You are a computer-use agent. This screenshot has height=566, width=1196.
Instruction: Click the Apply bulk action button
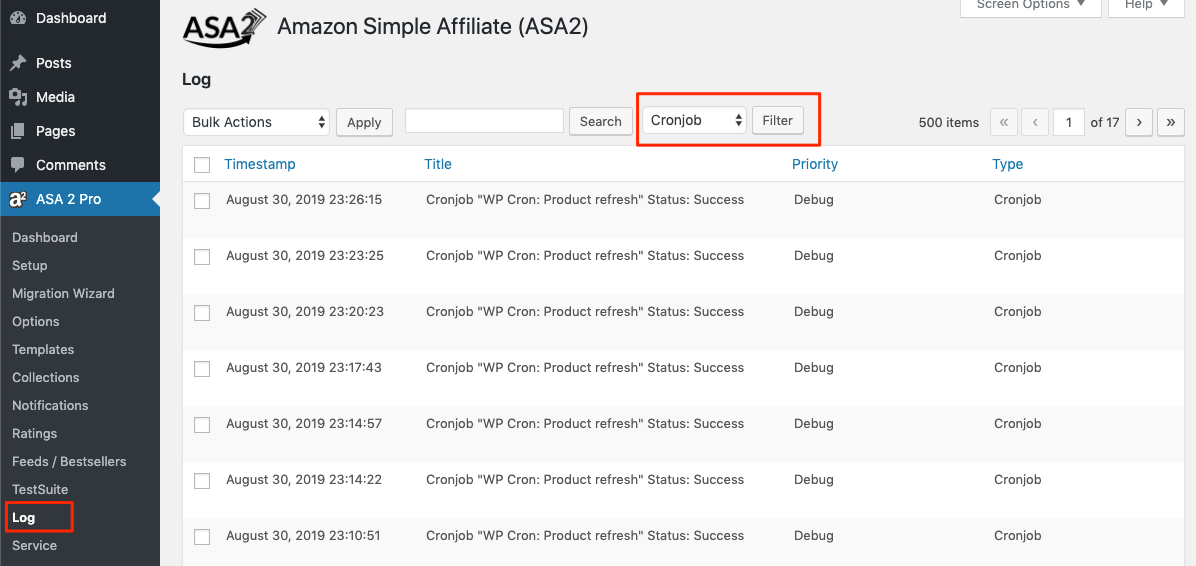tap(365, 122)
